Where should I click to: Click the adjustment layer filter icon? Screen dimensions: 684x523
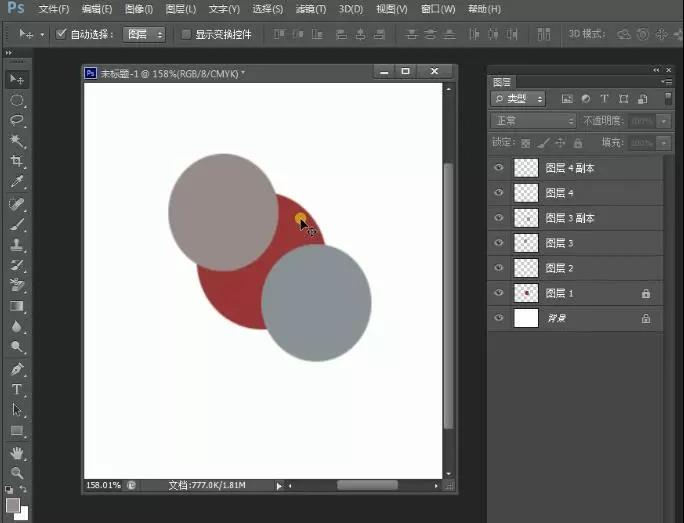pyautogui.click(x=585, y=99)
